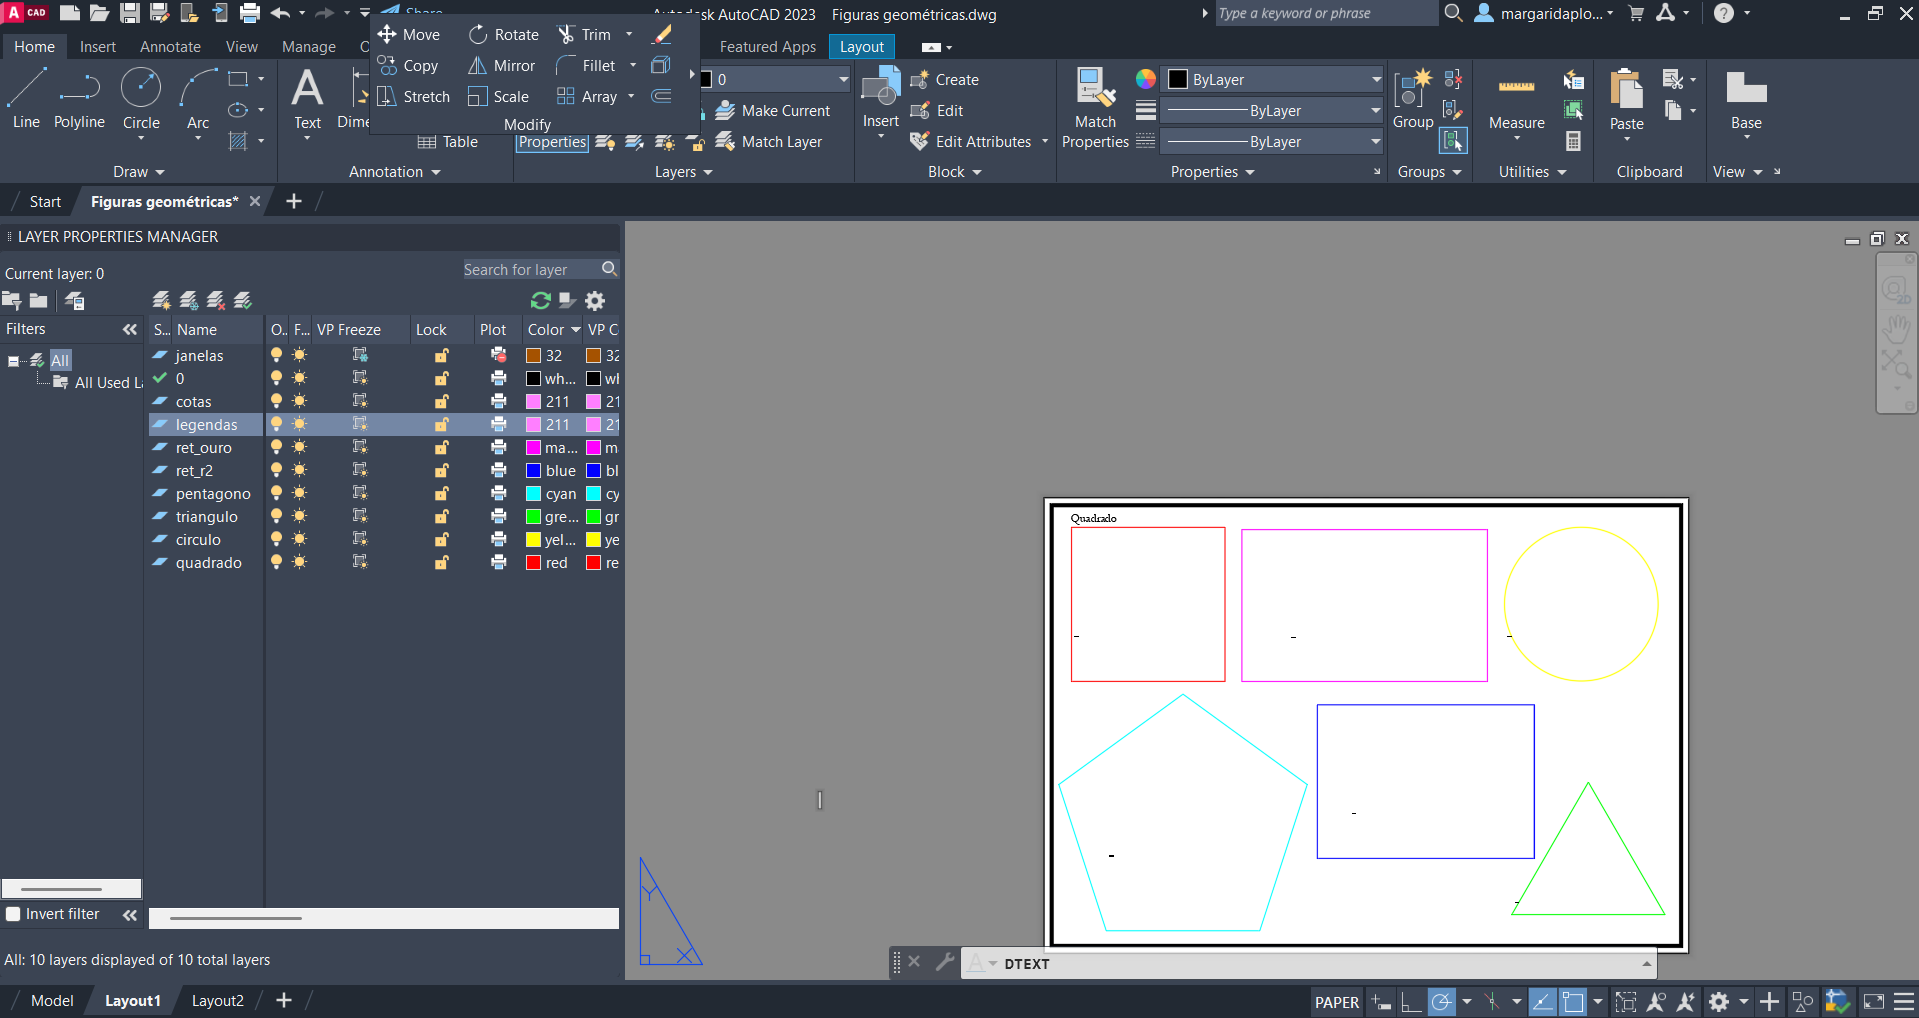The image size is (1919, 1018).
Task: Switch to the Annotate ribbon tab
Action: coord(170,47)
